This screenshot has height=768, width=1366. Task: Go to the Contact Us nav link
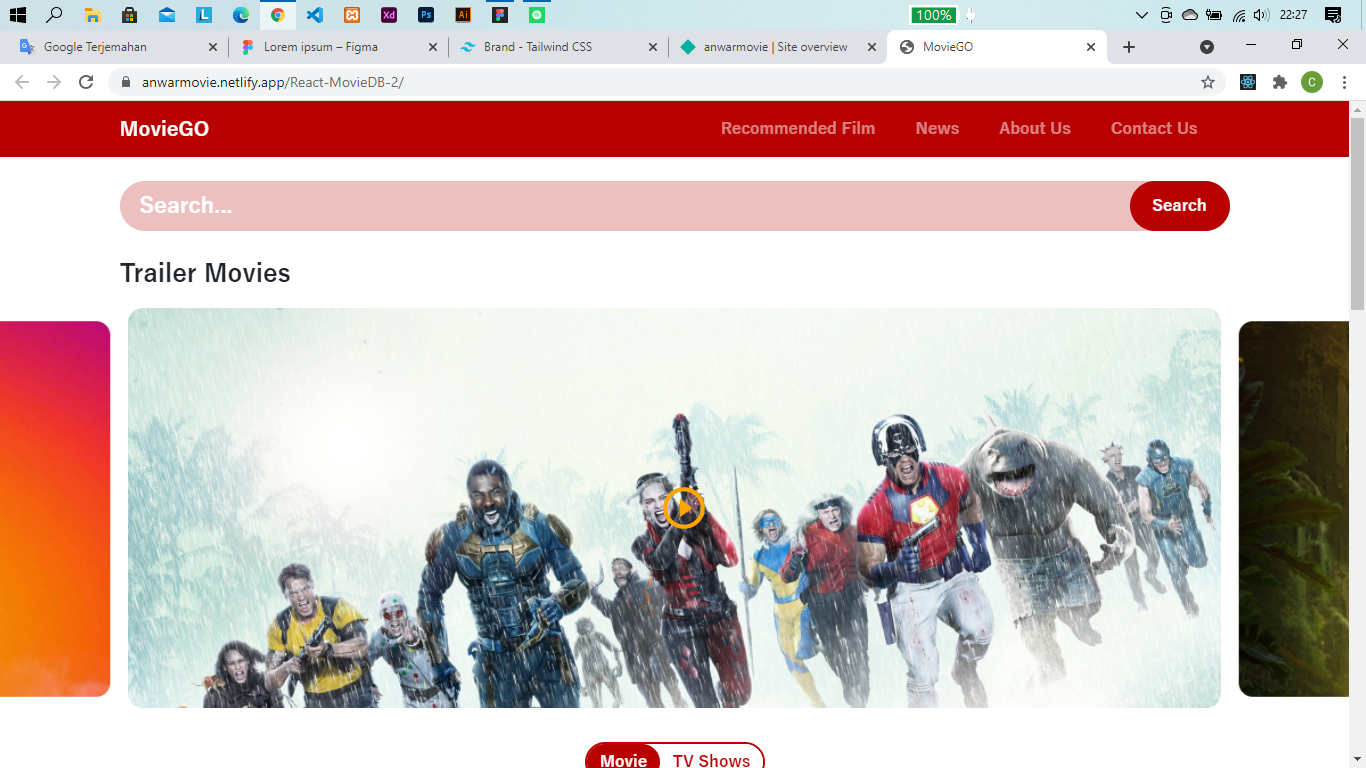(1153, 128)
